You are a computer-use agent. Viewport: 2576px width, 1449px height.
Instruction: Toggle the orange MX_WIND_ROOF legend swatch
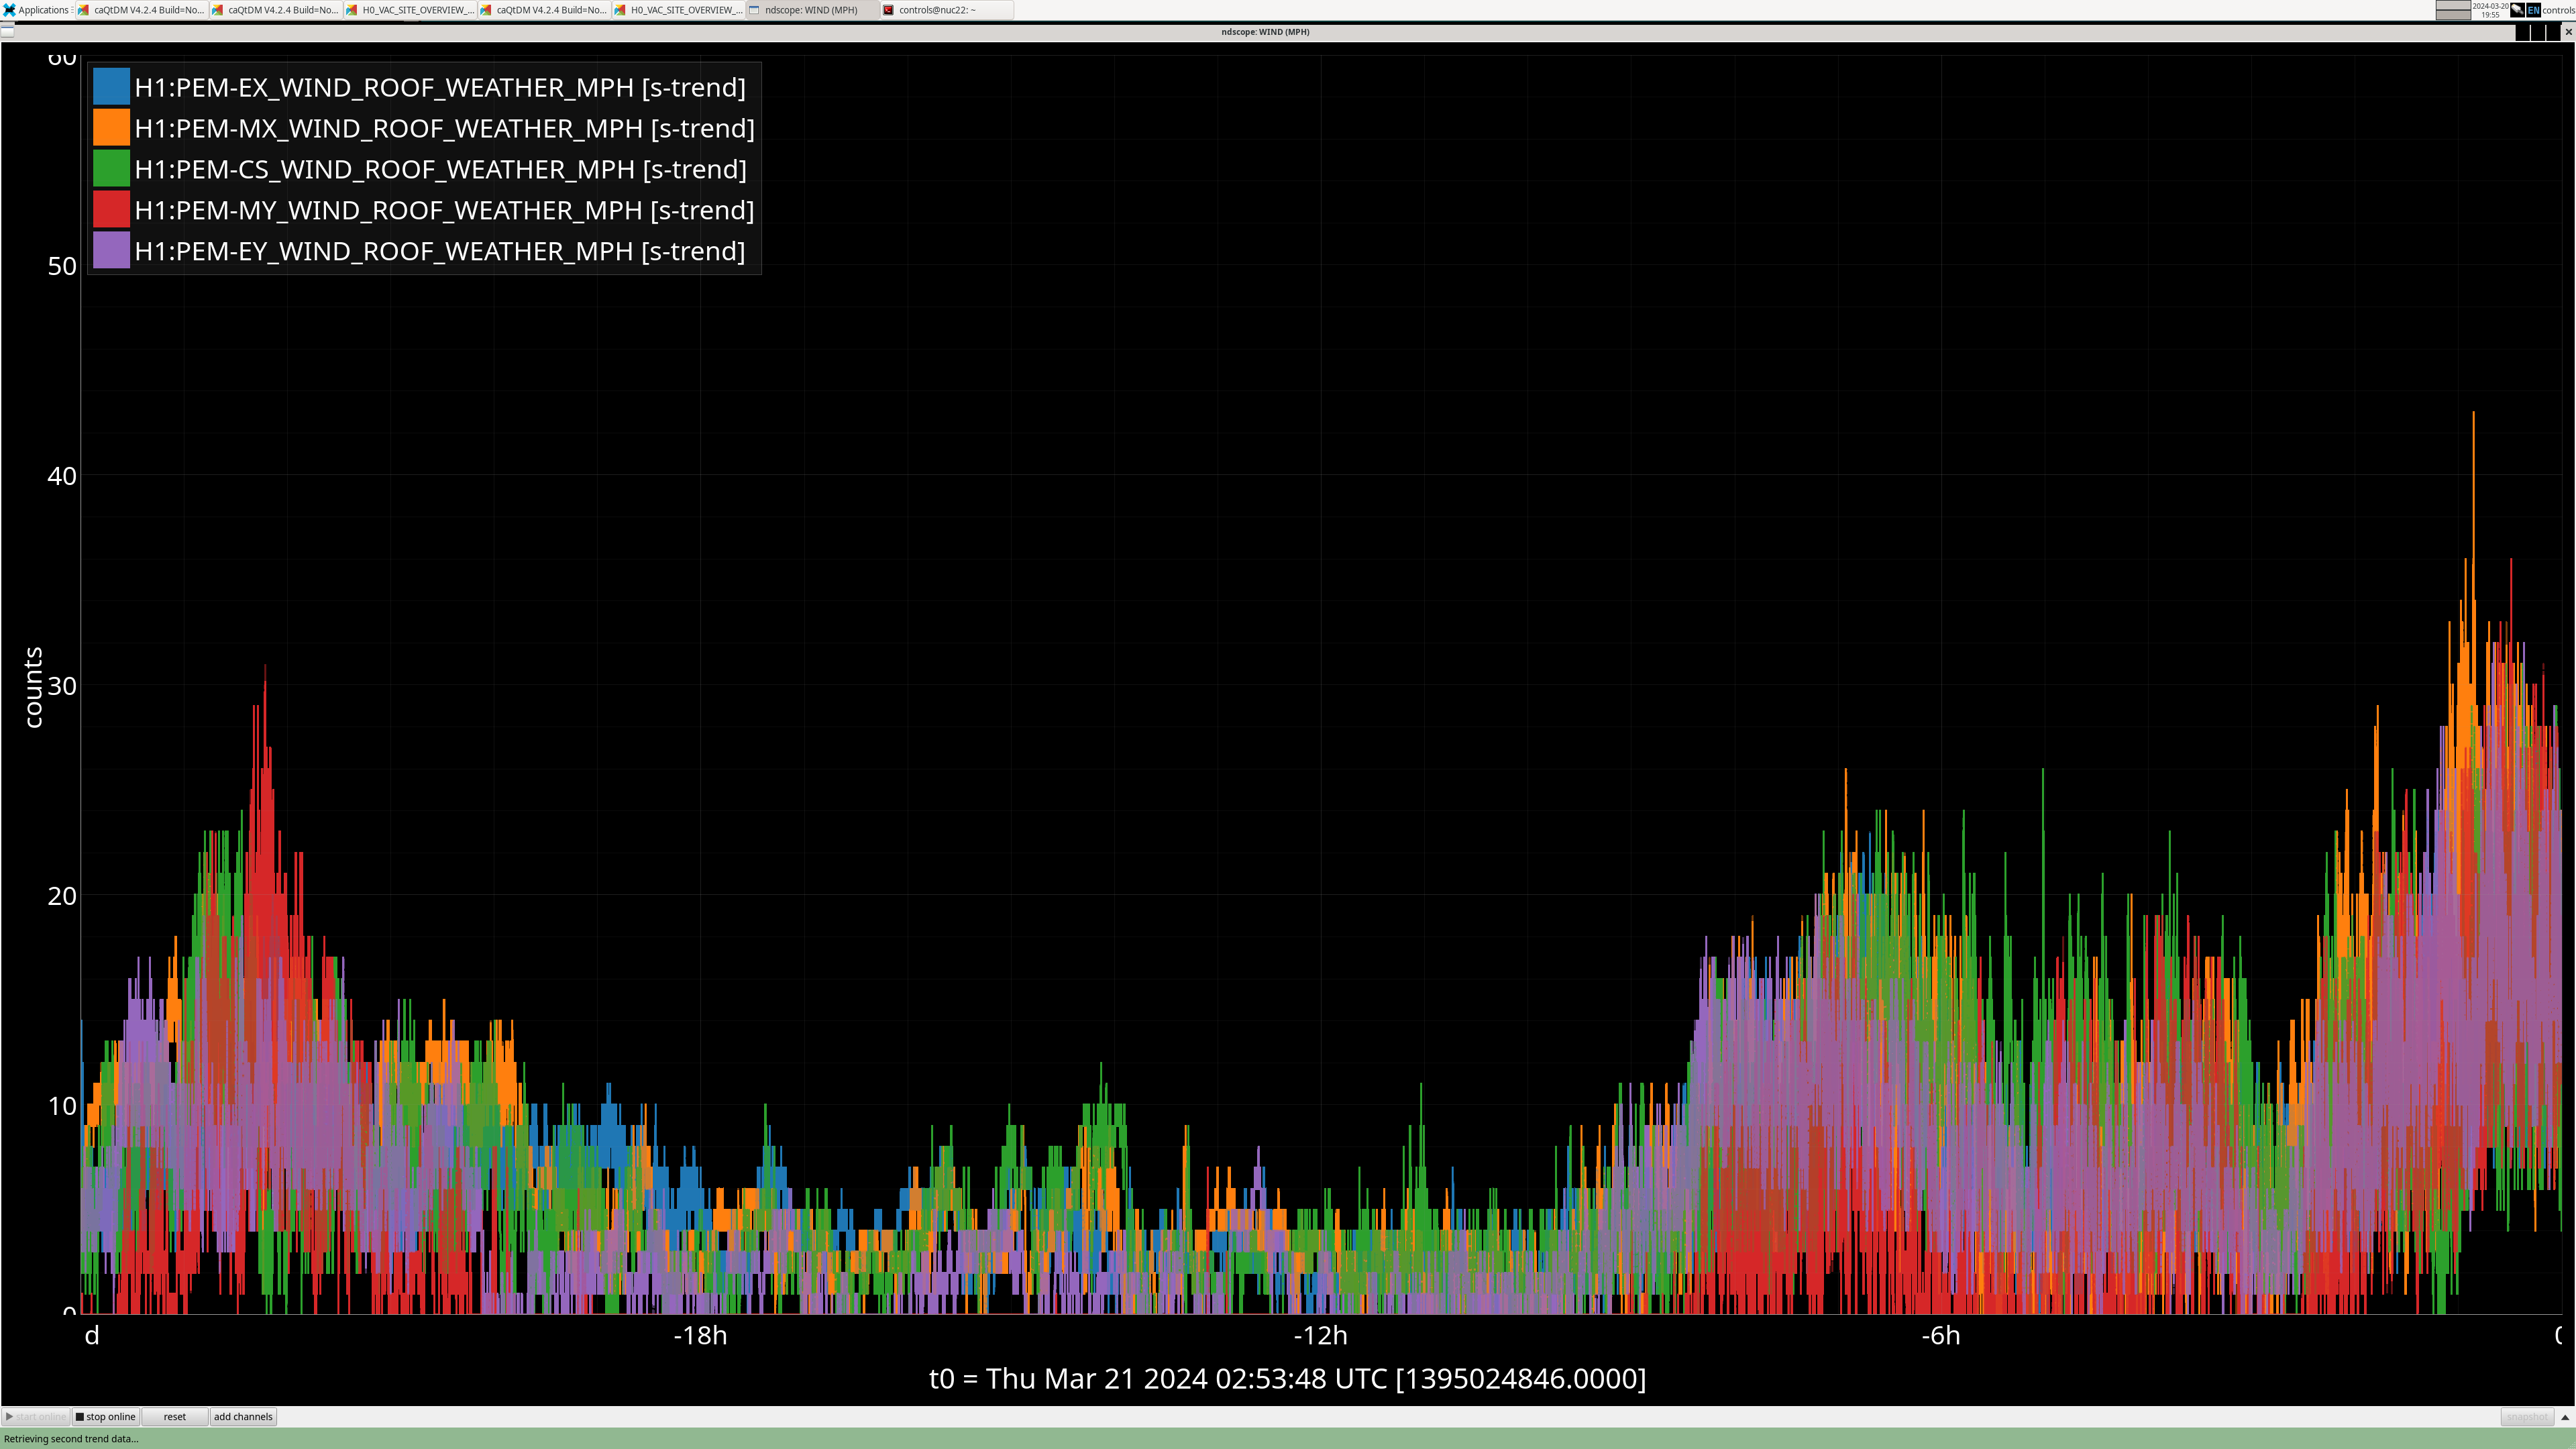(111, 128)
